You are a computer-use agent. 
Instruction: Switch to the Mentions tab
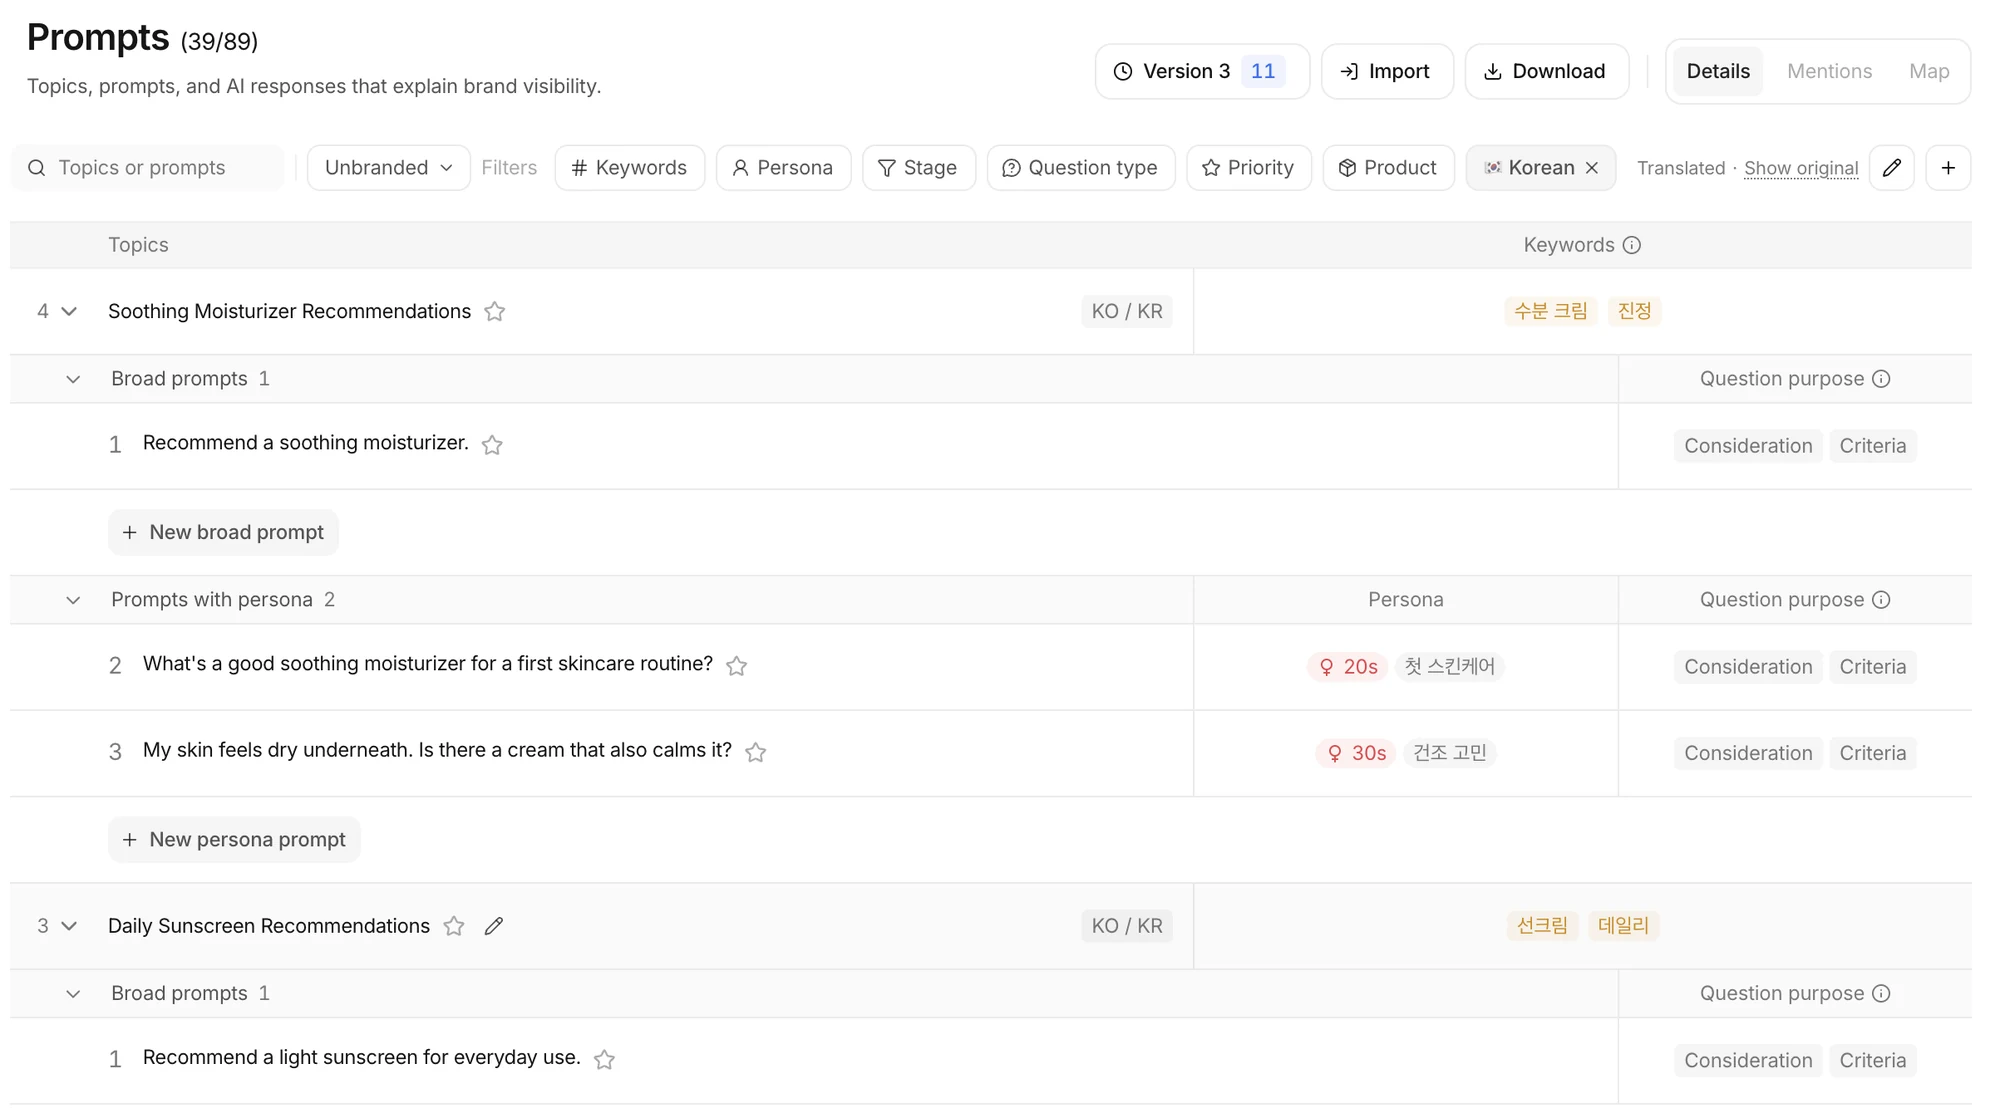pos(1829,71)
